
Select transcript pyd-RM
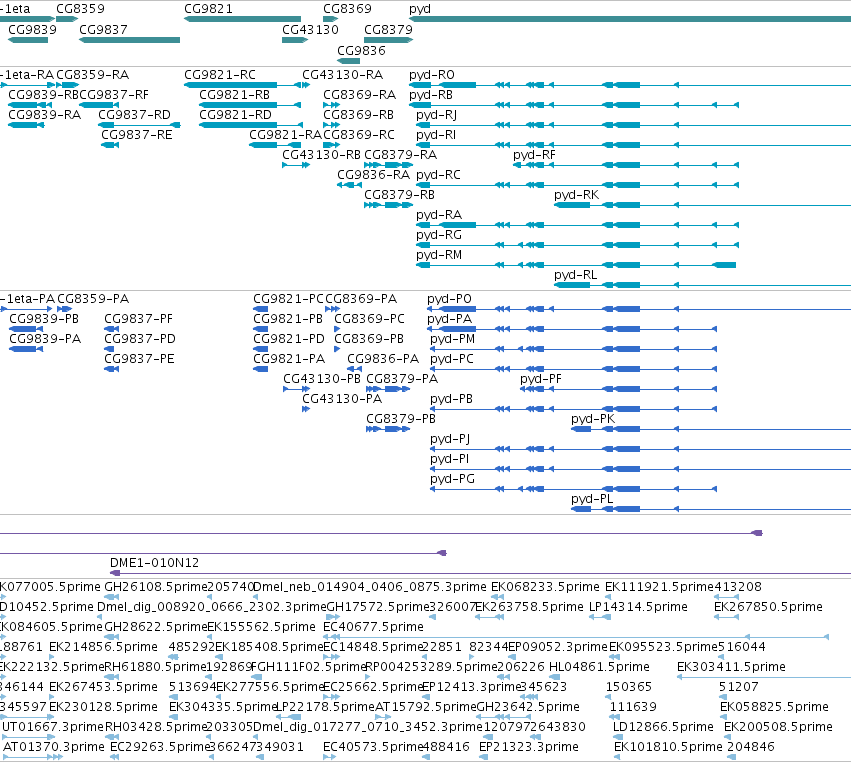439,255
